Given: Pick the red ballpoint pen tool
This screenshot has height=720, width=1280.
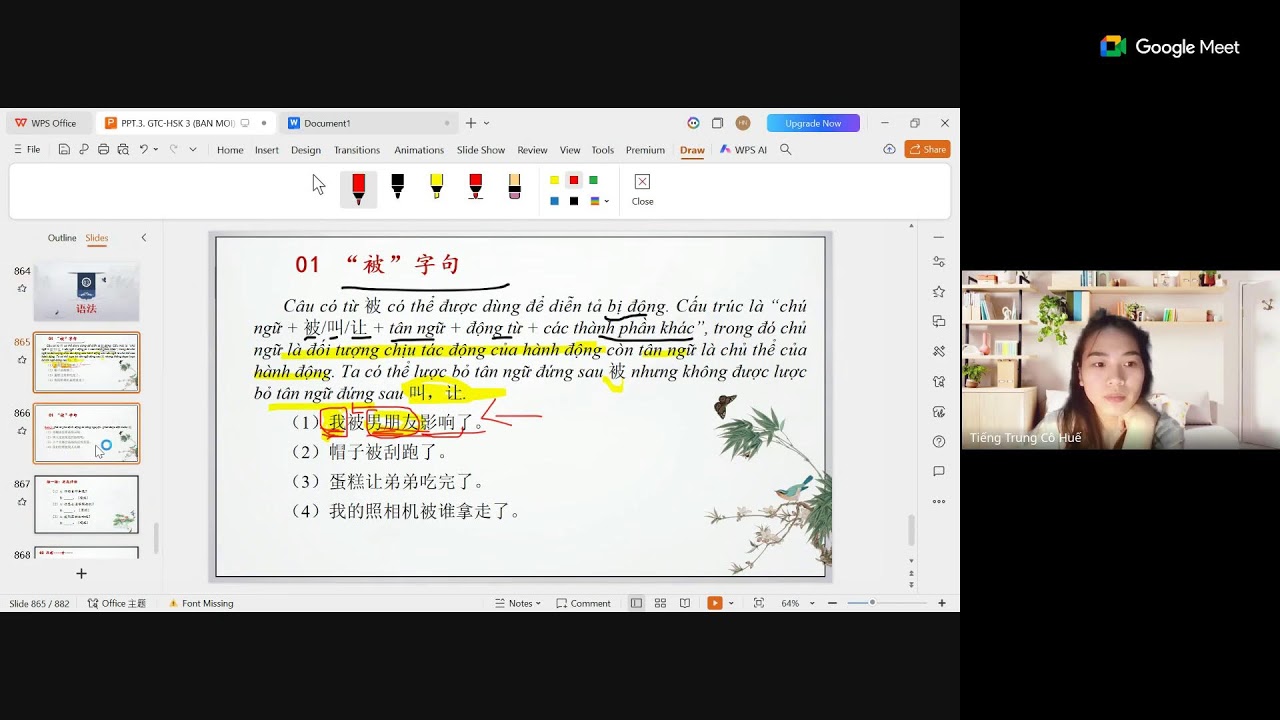Looking at the screenshot, I should click(x=359, y=188).
